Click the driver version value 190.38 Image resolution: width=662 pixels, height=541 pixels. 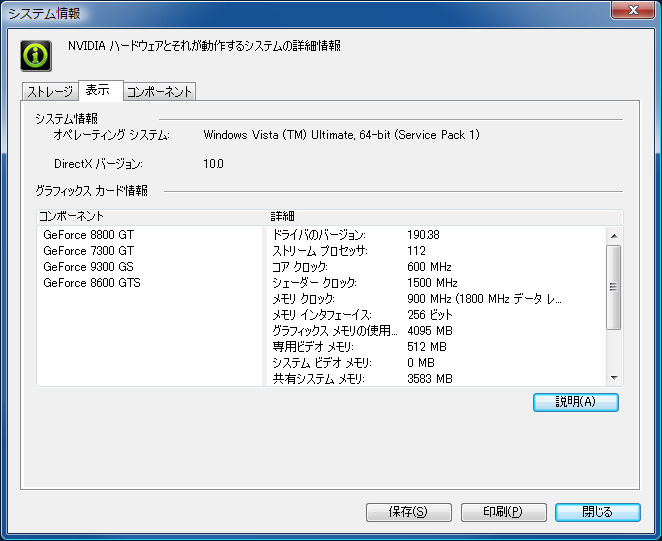423,235
